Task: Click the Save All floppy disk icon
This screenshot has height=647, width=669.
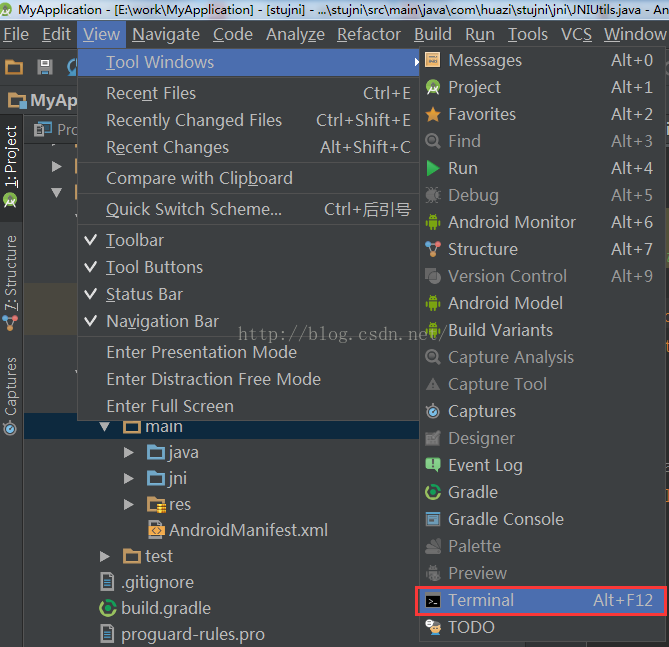Action: (x=45, y=67)
